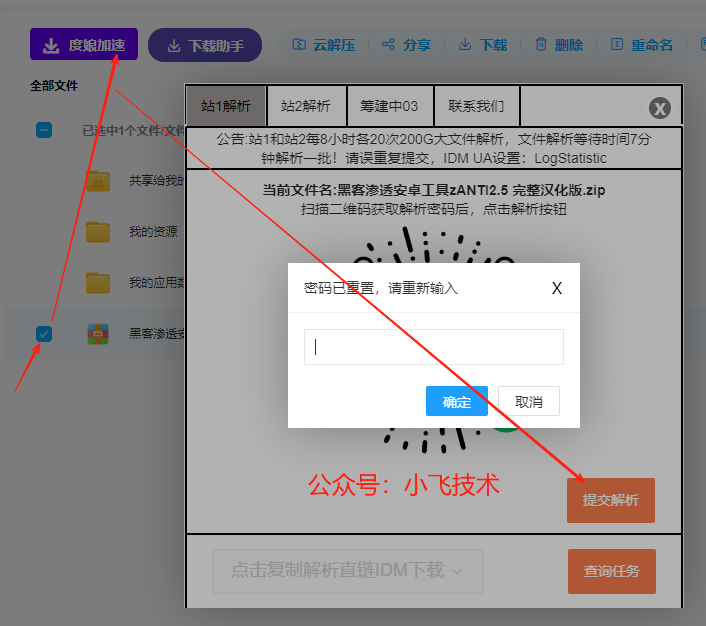Open the 联系我们 contact tab
This screenshot has height=626, width=706.
pyautogui.click(x=476, y=106)
